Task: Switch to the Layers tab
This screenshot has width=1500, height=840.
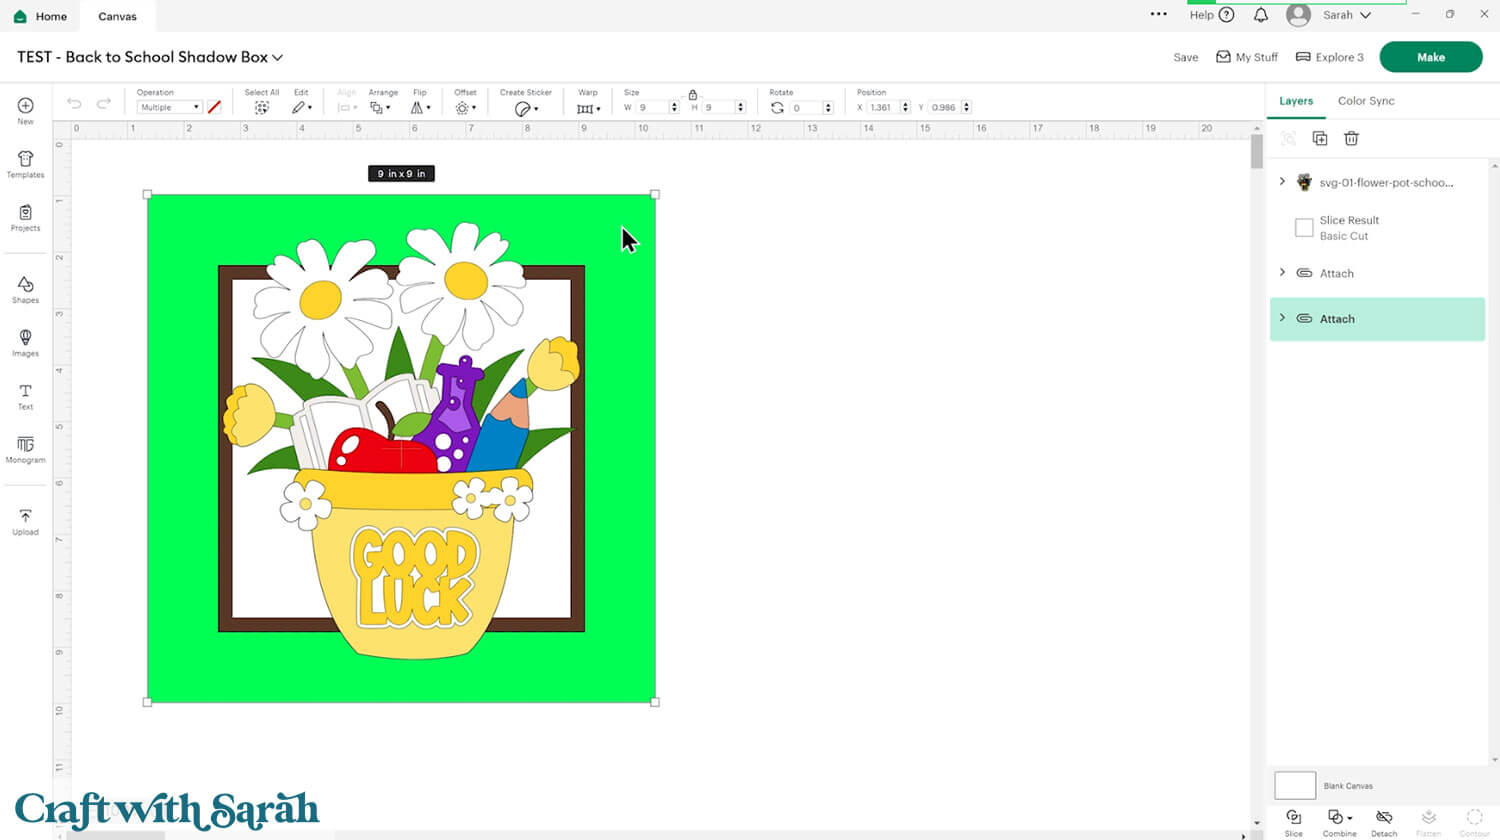Action: click(x=1296, y=101)
